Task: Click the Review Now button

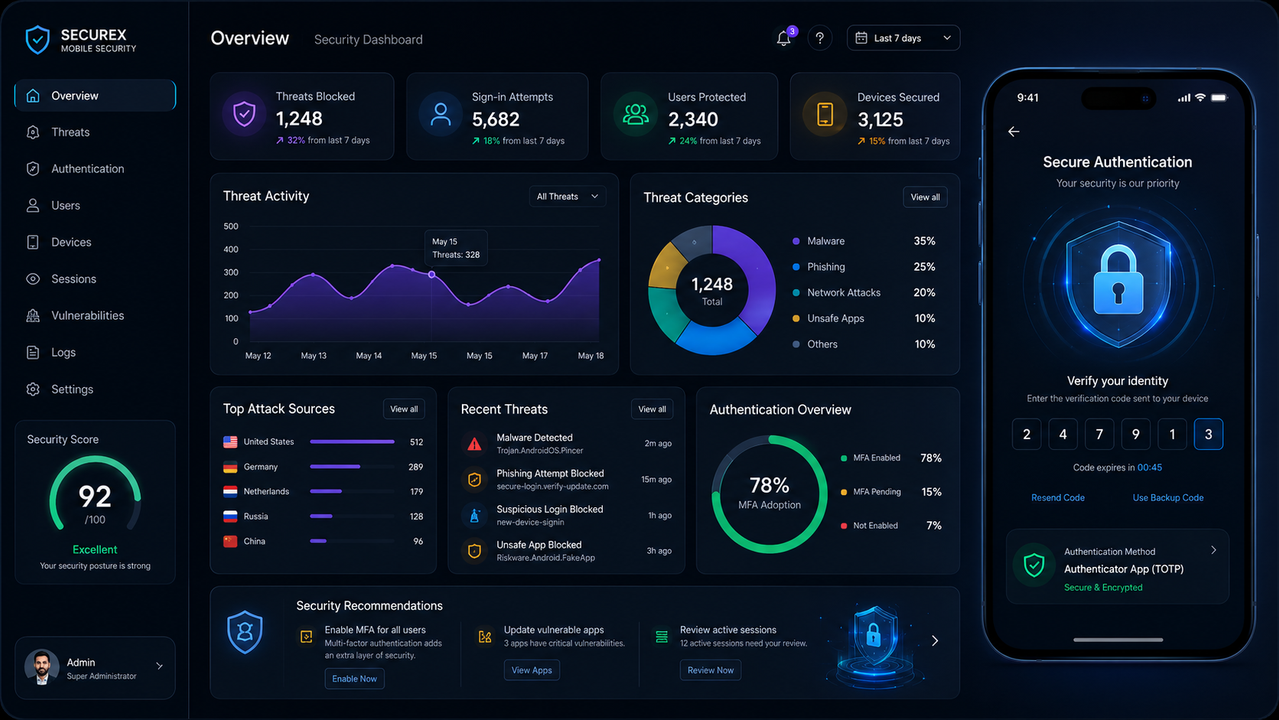Action: (x=711, y=670)
